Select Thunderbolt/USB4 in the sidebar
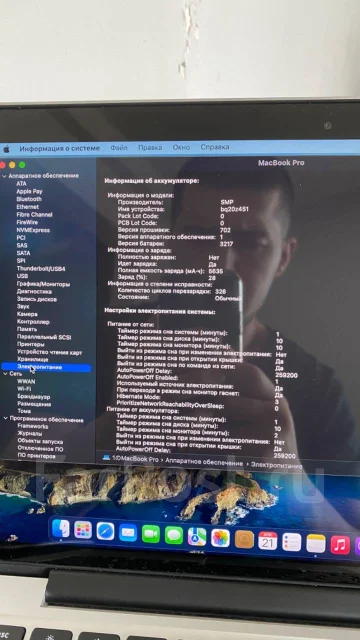This screenshot has height=640, width=360. tap(41, 269)
